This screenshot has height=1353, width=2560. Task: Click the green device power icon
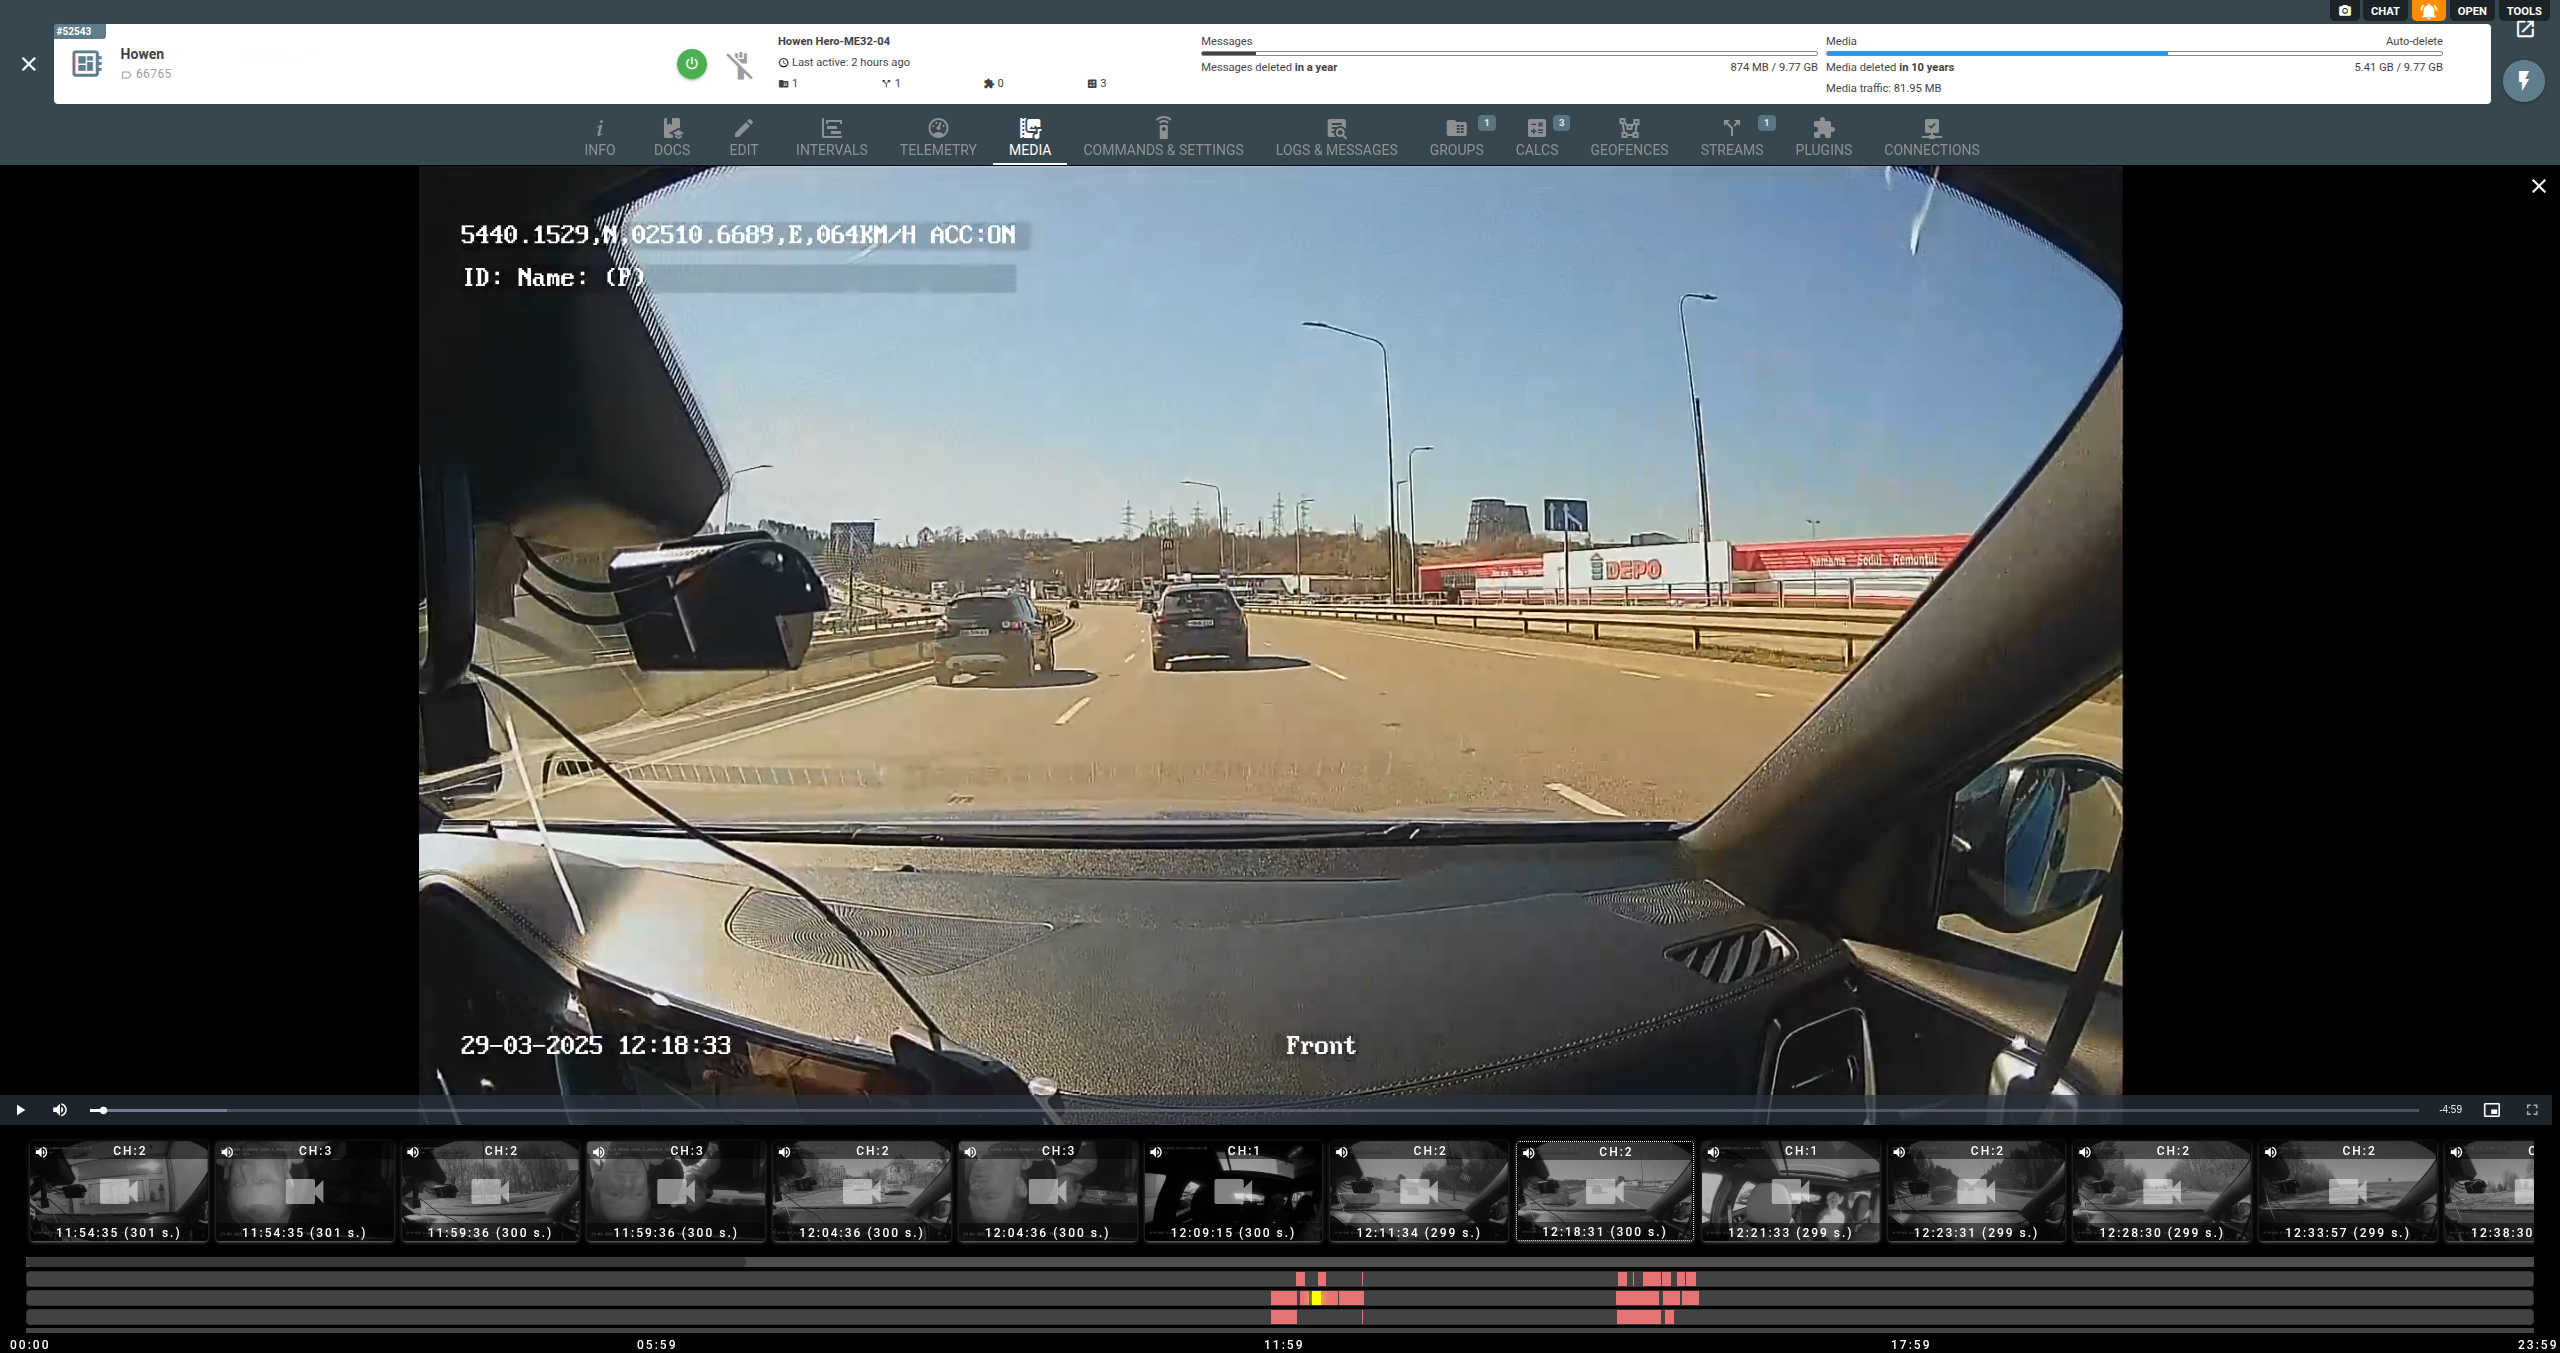coord(691,64)
